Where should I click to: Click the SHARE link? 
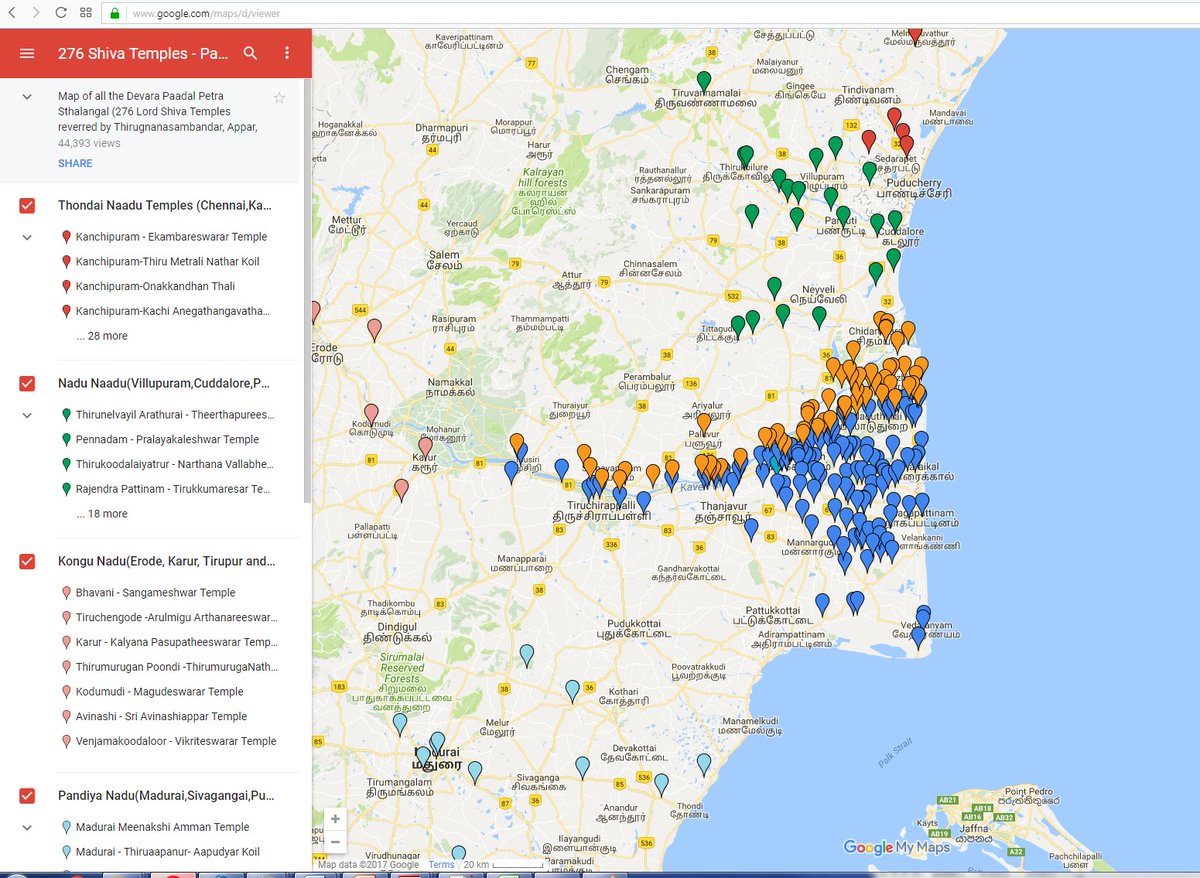75,163
